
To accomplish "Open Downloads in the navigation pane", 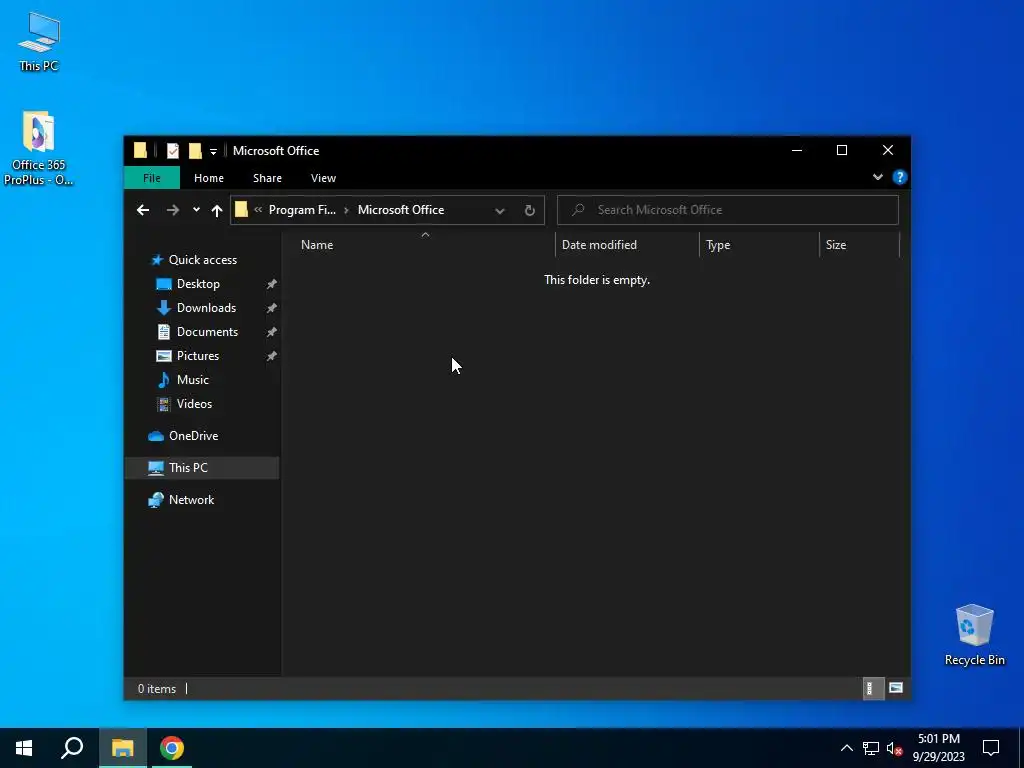I will 206,308.
